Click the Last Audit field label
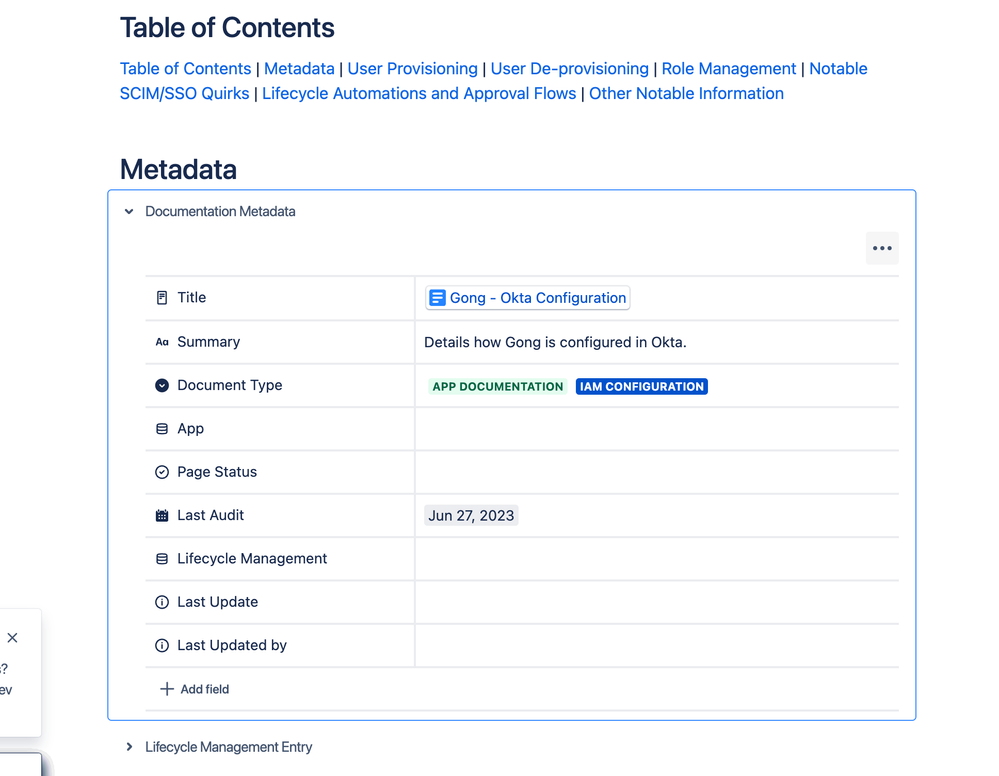Viewport: 999px width, 776px height. tap(210, 515)
